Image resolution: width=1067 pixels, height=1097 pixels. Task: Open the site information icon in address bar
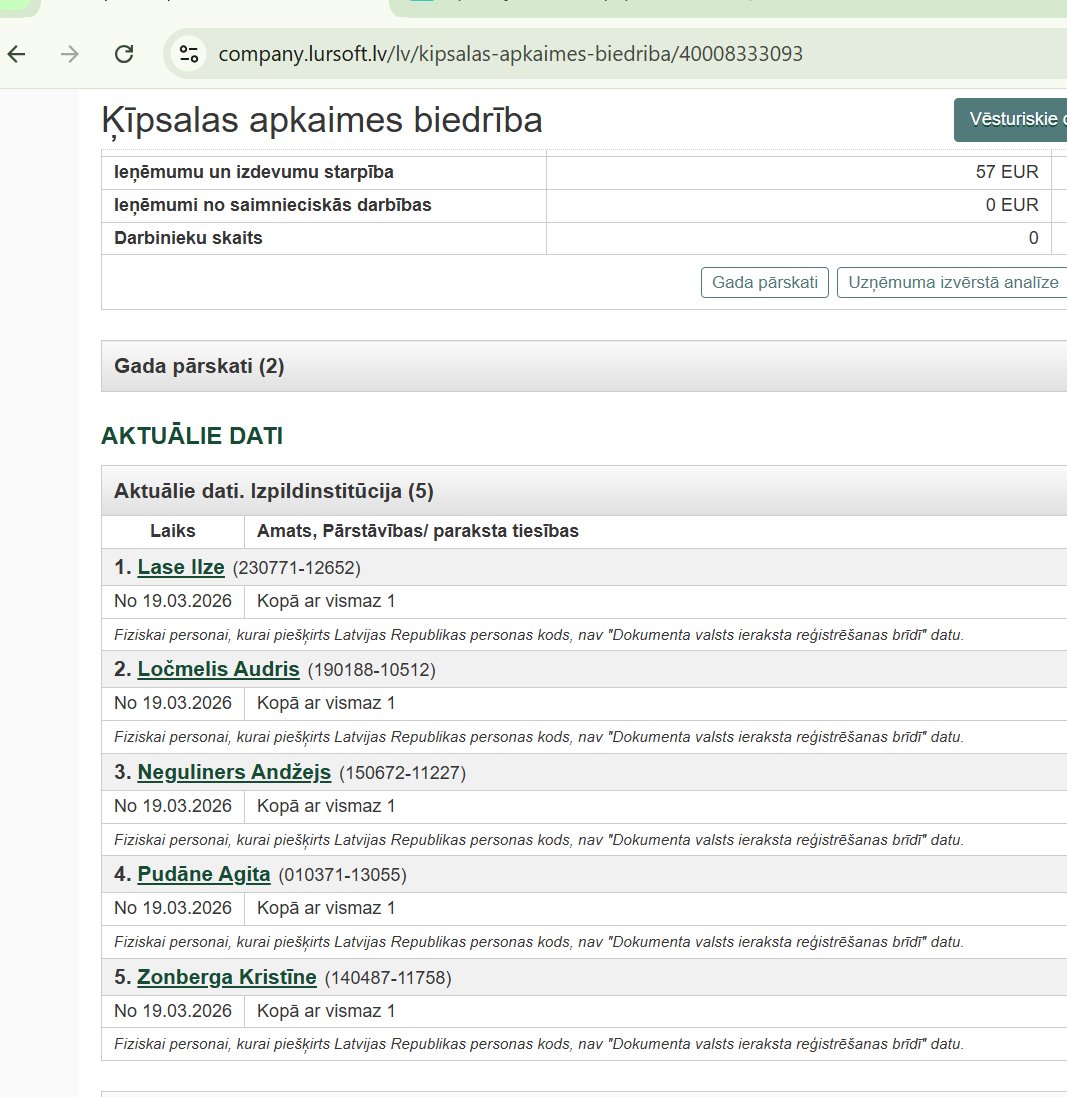click(189, 54)
